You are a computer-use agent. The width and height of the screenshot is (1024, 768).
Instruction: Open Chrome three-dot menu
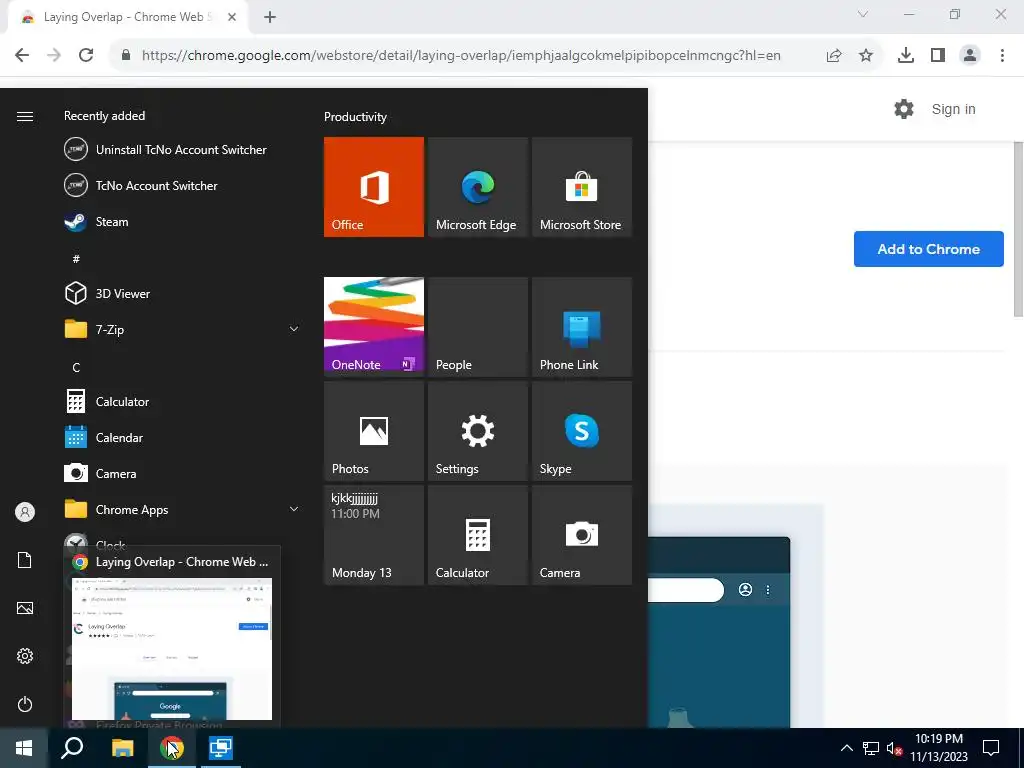pos(1002,56)
